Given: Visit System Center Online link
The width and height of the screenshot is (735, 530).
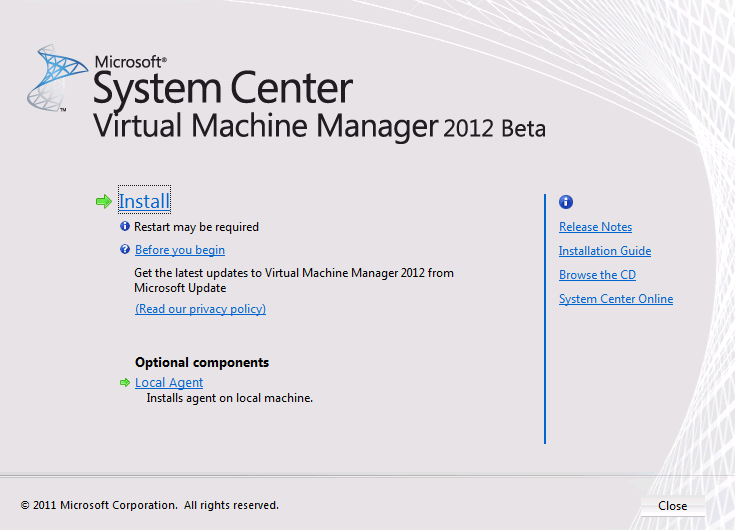Looking at the screenshot, I should (616, 299).
